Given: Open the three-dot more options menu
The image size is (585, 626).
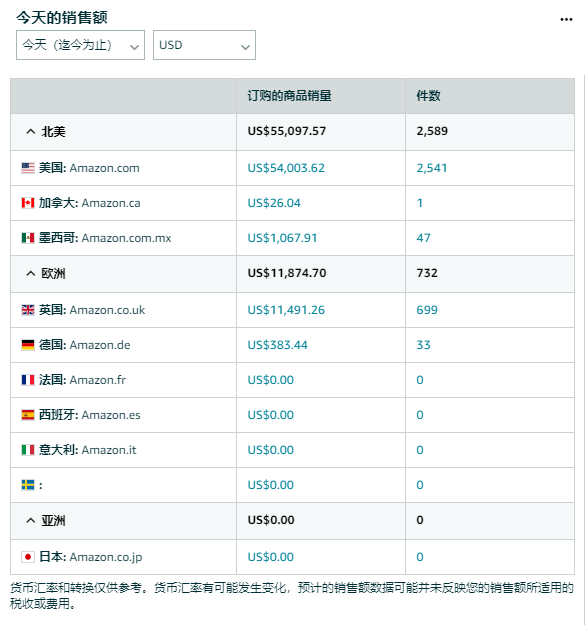Looking at the screenshot, I should tap(566, 19).
